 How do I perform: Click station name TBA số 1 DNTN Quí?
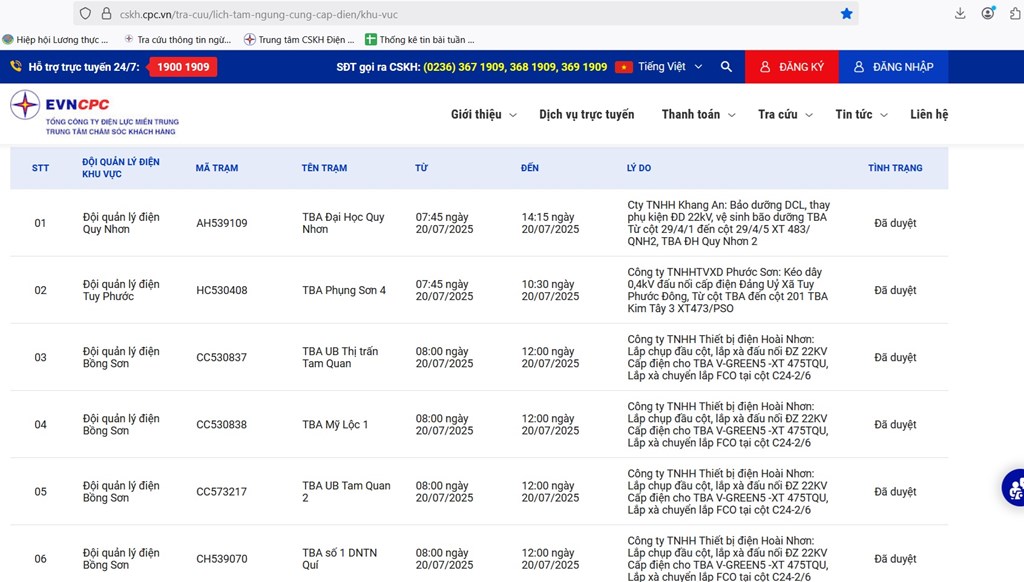tap(340, 559)
